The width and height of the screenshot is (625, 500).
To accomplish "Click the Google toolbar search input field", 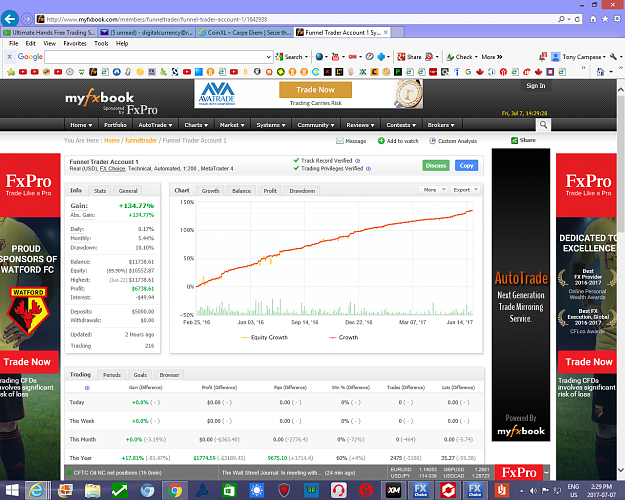I will (x=155, y=57).
